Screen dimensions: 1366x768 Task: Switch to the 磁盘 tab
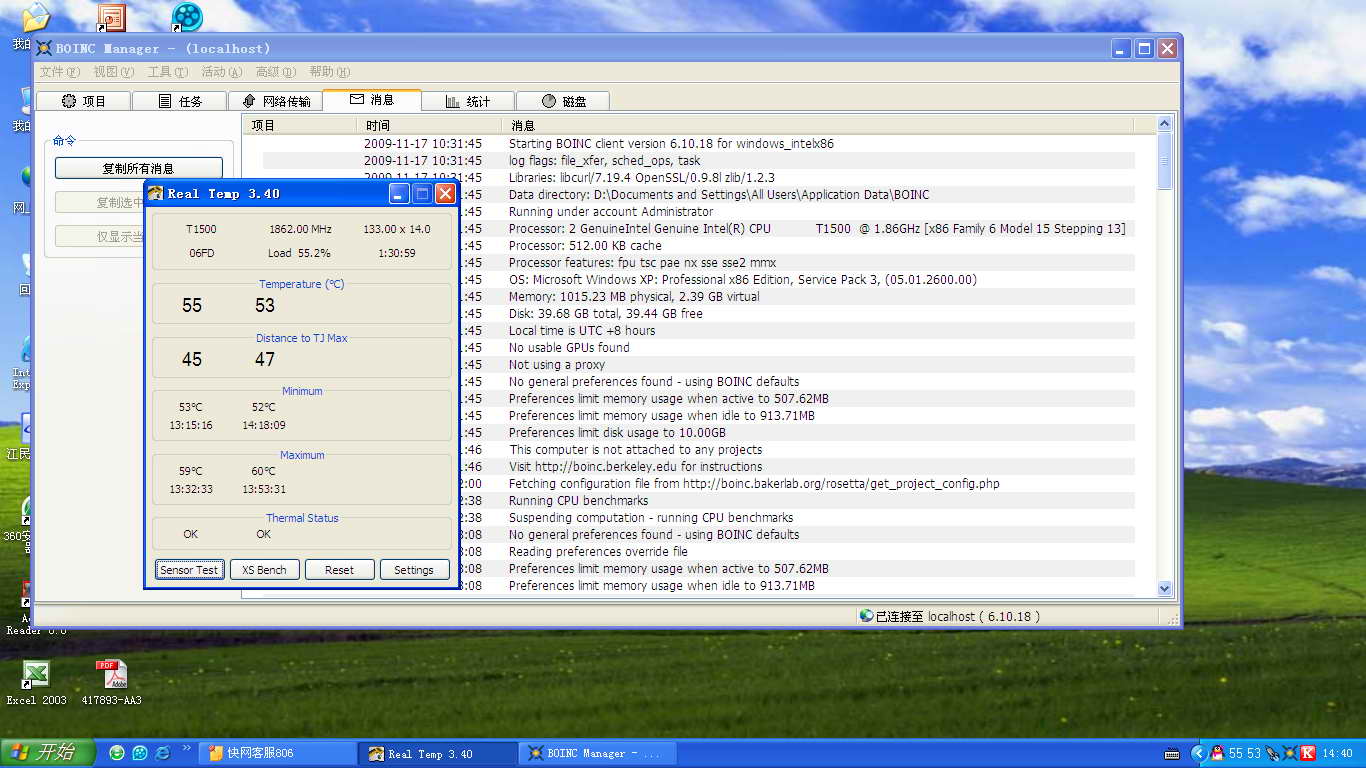click(563, 101)
